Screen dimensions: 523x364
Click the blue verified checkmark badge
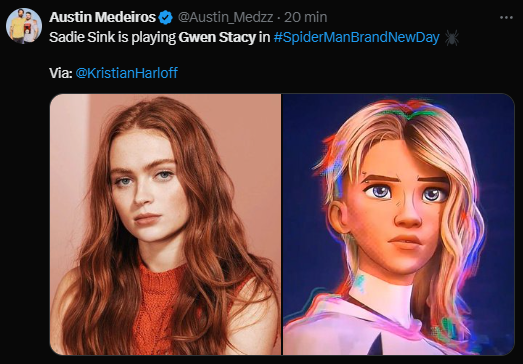[165, 18]
